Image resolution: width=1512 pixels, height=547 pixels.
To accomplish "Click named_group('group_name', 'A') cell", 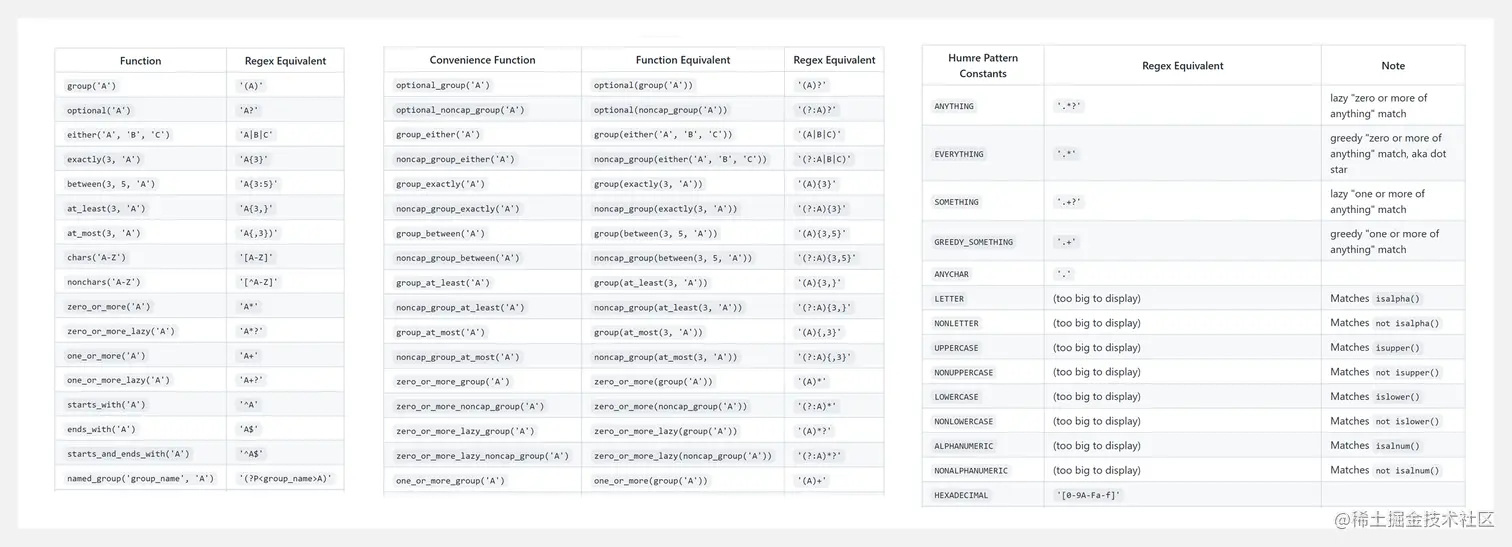I will coord(141,479).
